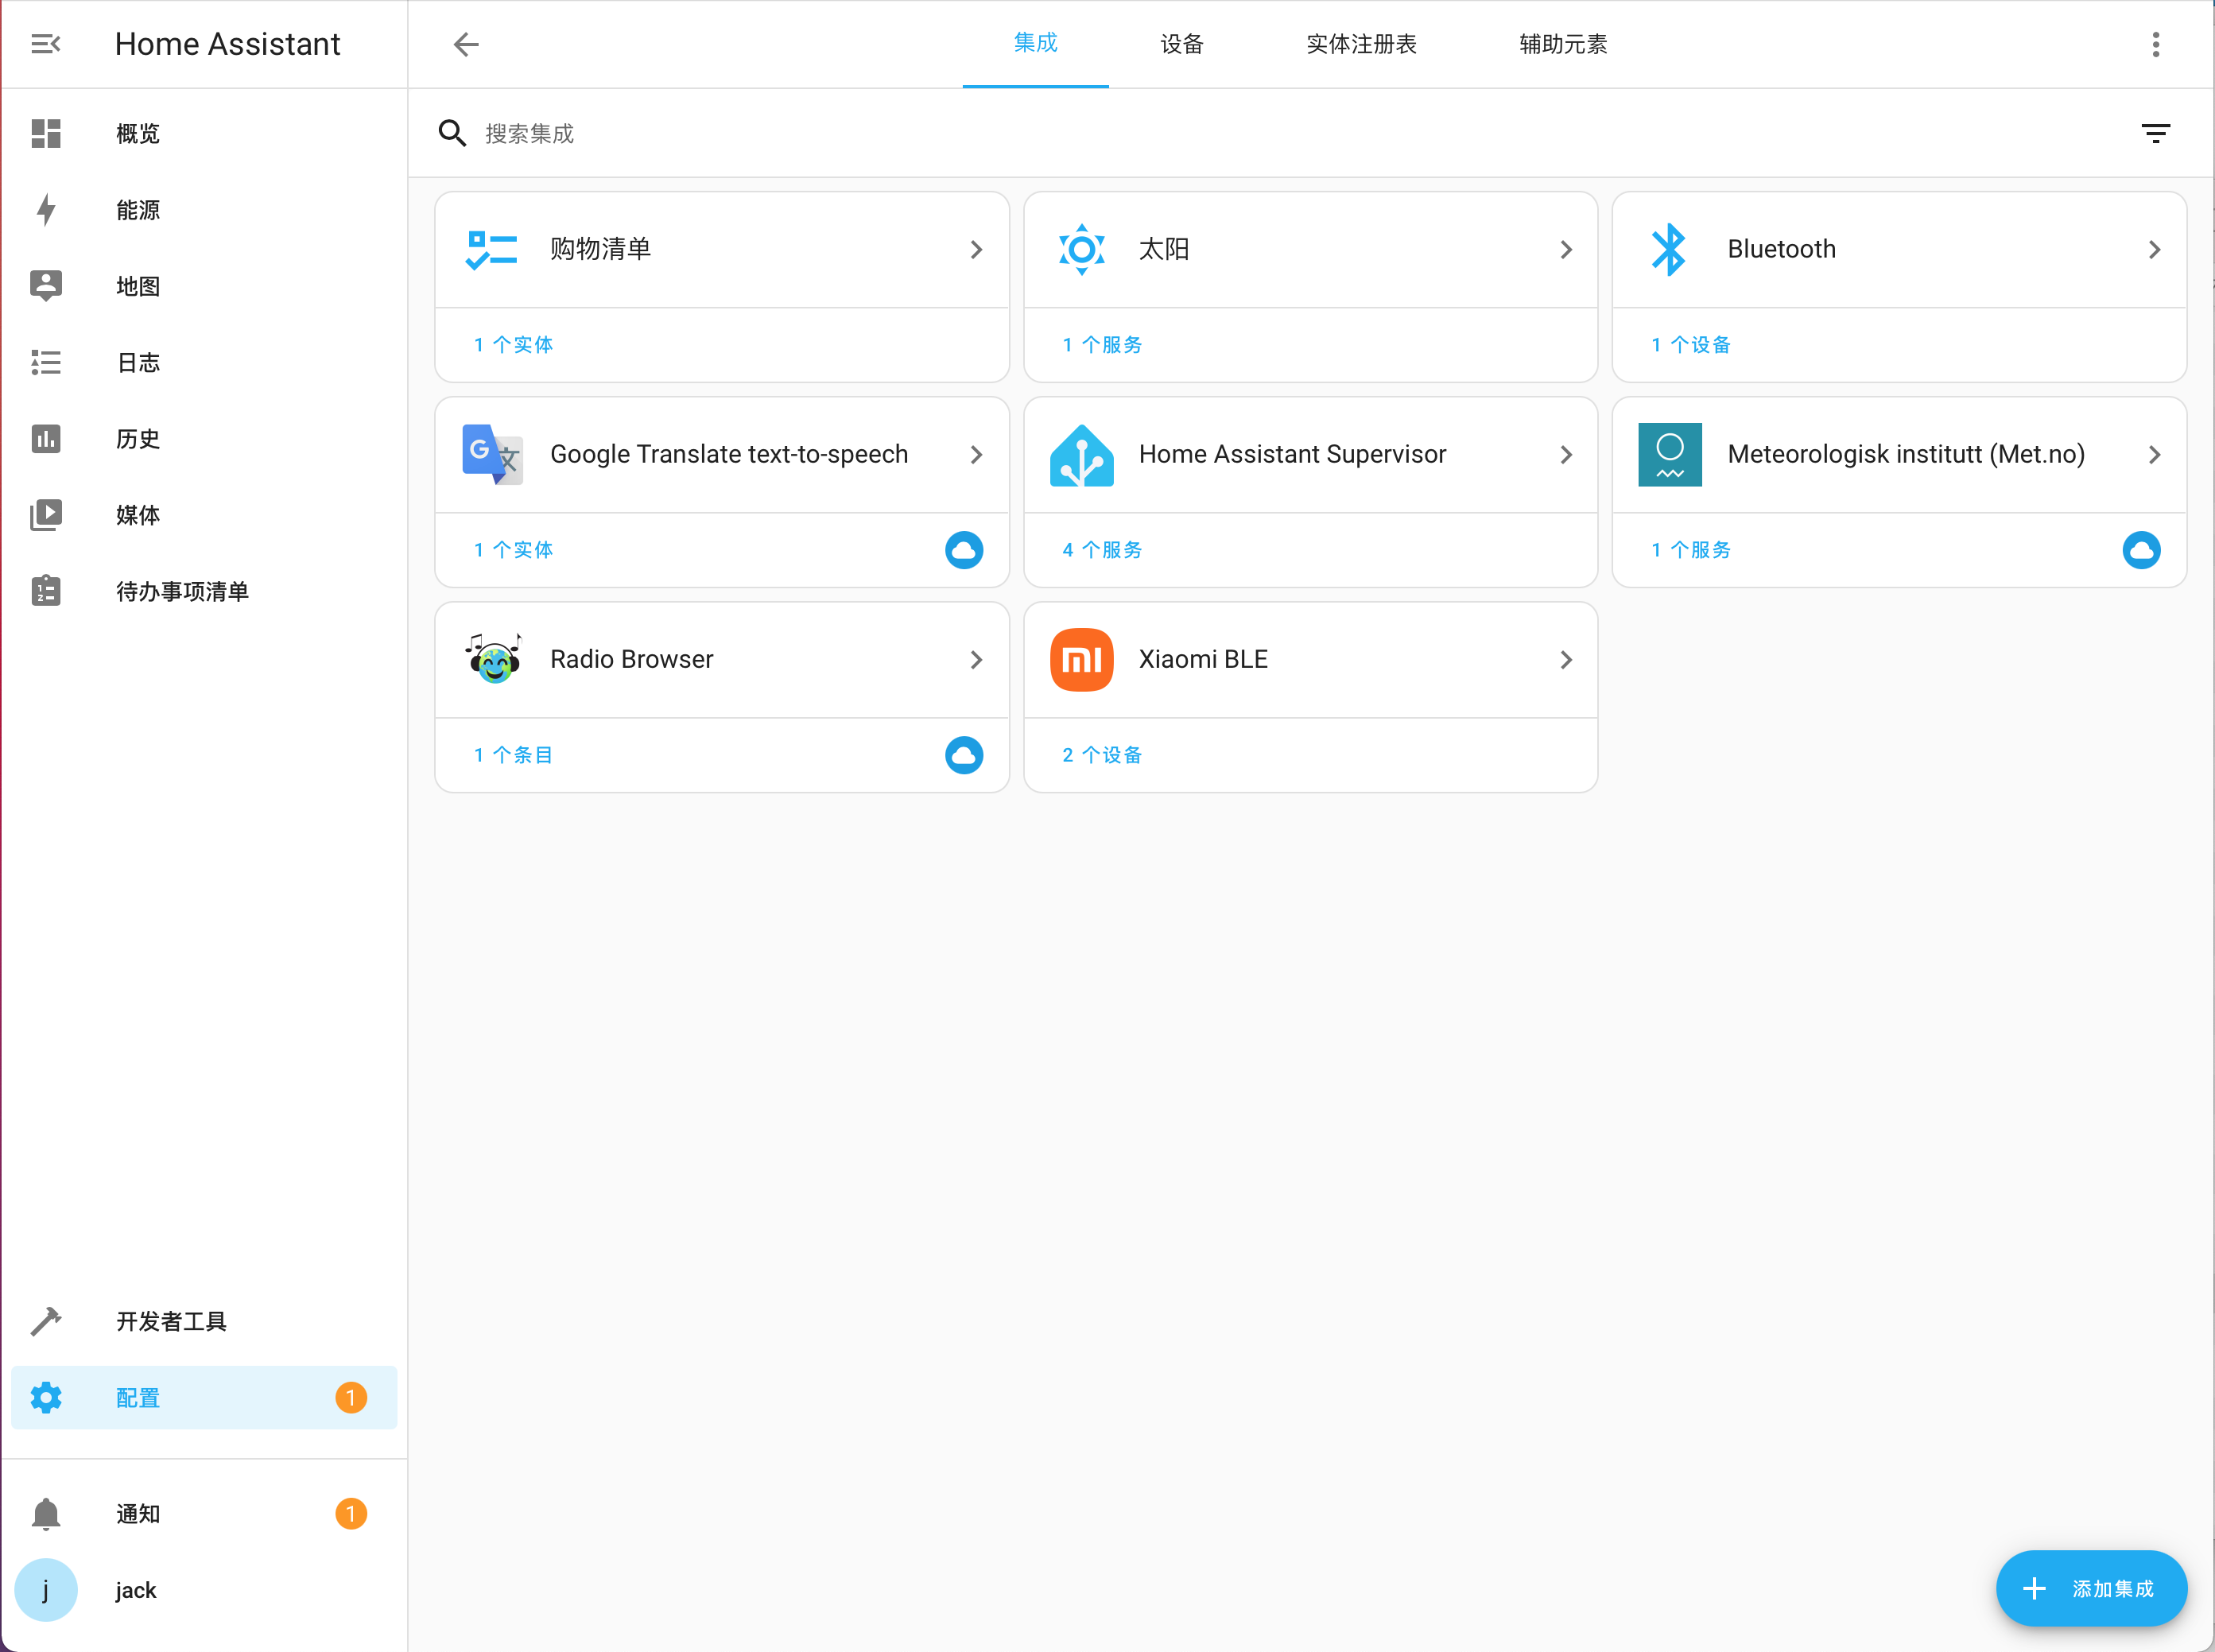2215x1652 pixels.
Task: Click cloud icon on Met.no card
Action: point(2140,550)
